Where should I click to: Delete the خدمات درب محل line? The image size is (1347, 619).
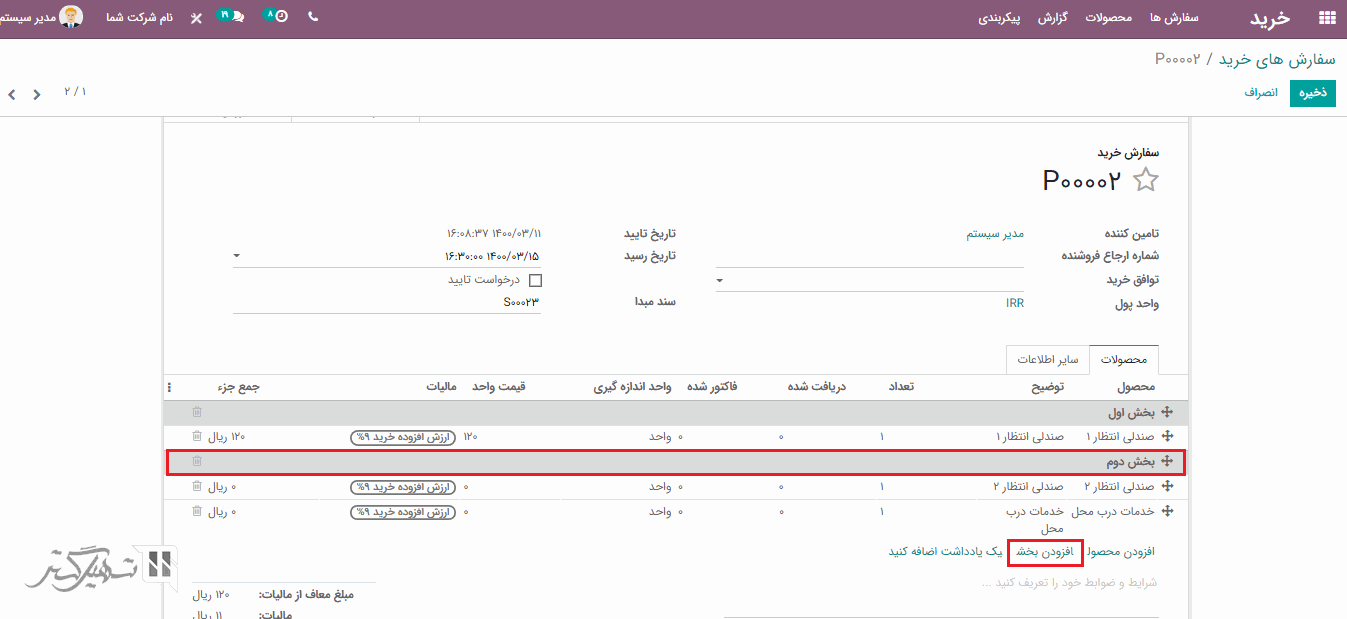pyautogui.click(x=197, y=512)
